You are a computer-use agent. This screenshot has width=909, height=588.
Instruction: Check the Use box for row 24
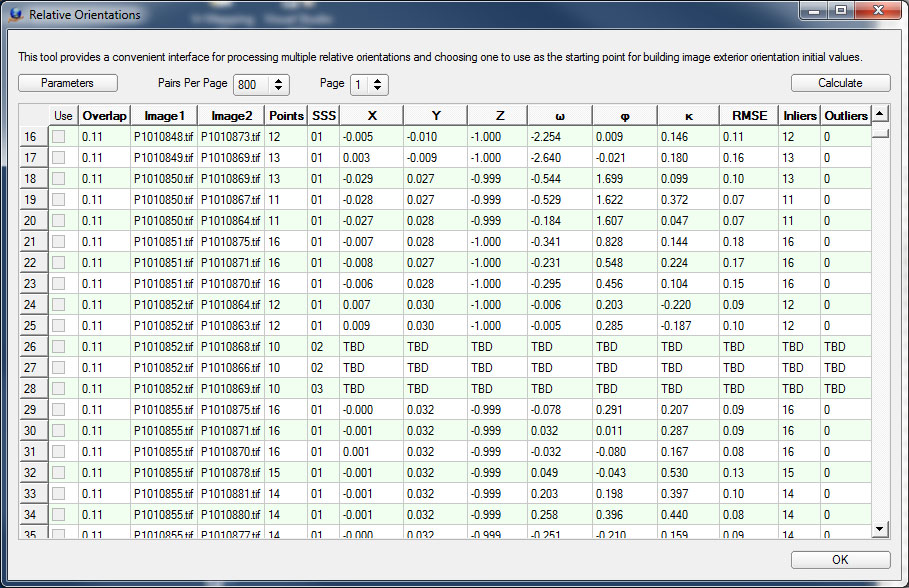[x=59, y=304]
